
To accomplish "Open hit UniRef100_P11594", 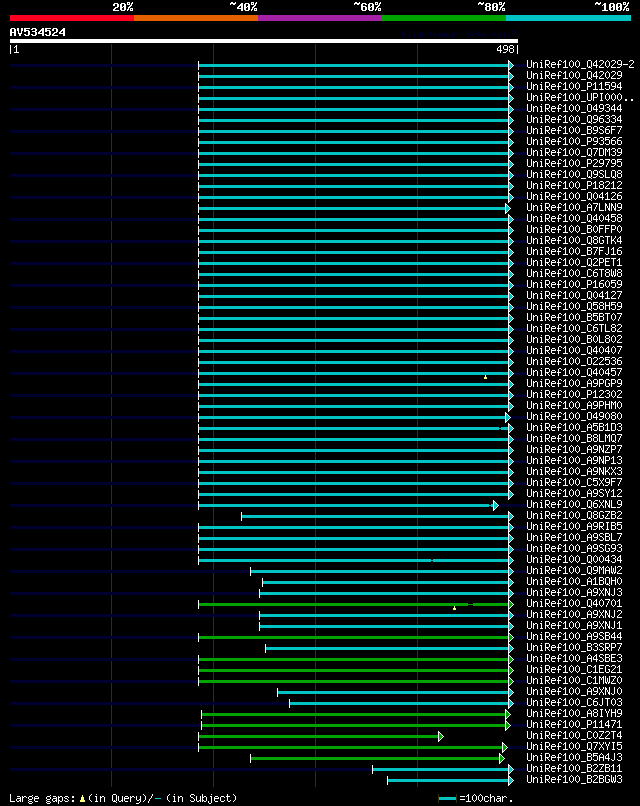I will (x=574, y=86).
